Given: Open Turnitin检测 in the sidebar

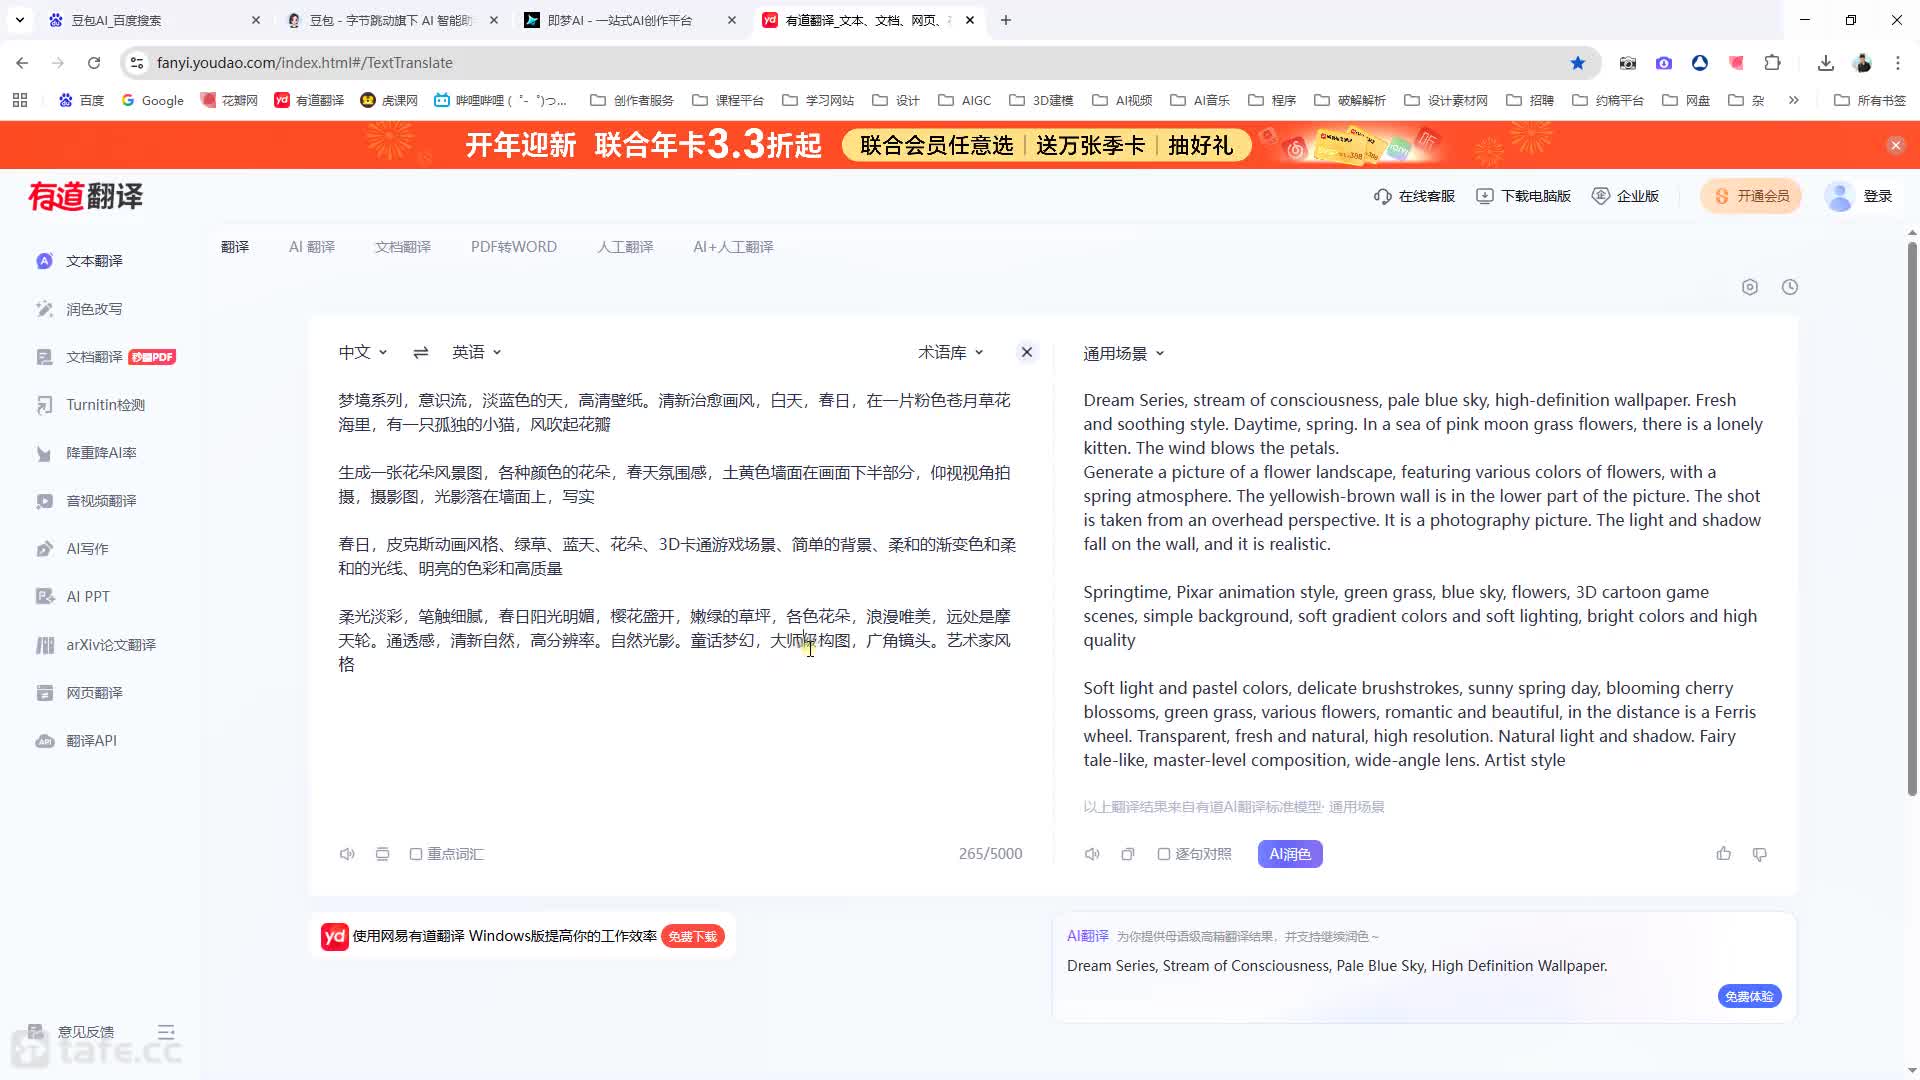Looking at the screenshot, I should [91, 405].
